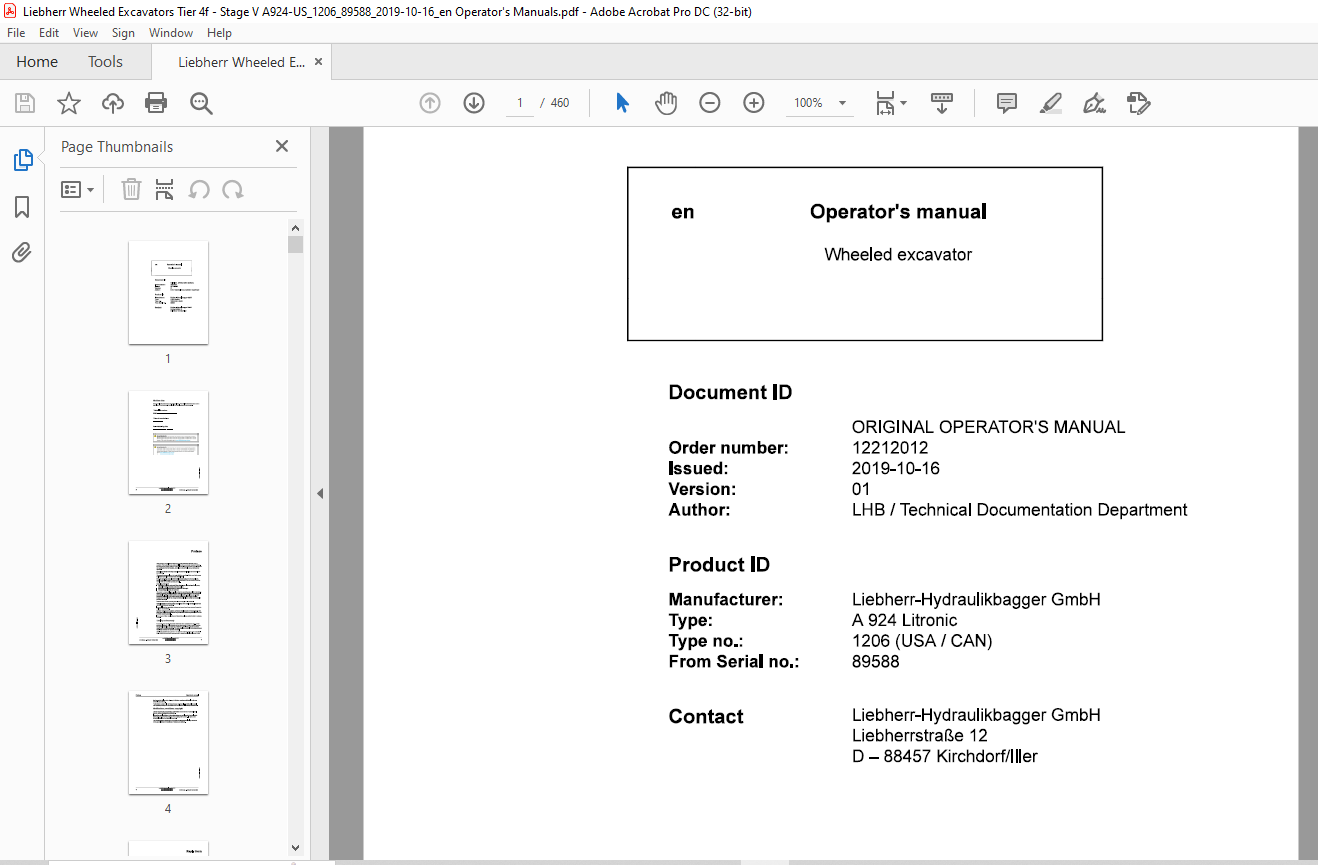Click the Save file icon
The width and height of the screenshot is (1318, 865).
pyautogui.click(x=25, y=103)
